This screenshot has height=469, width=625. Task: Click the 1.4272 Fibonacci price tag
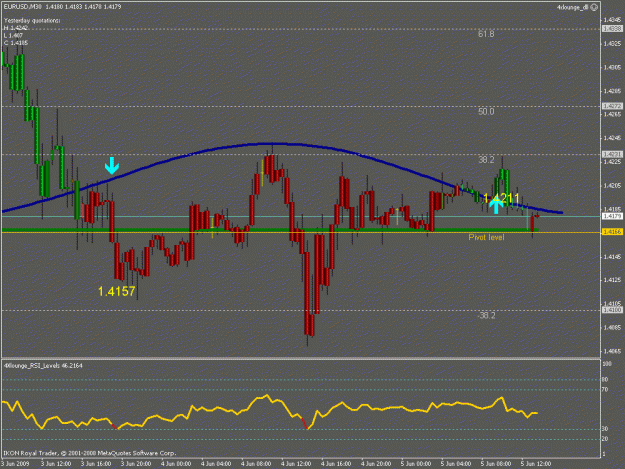pyautogui.click(x=612, y=106)
